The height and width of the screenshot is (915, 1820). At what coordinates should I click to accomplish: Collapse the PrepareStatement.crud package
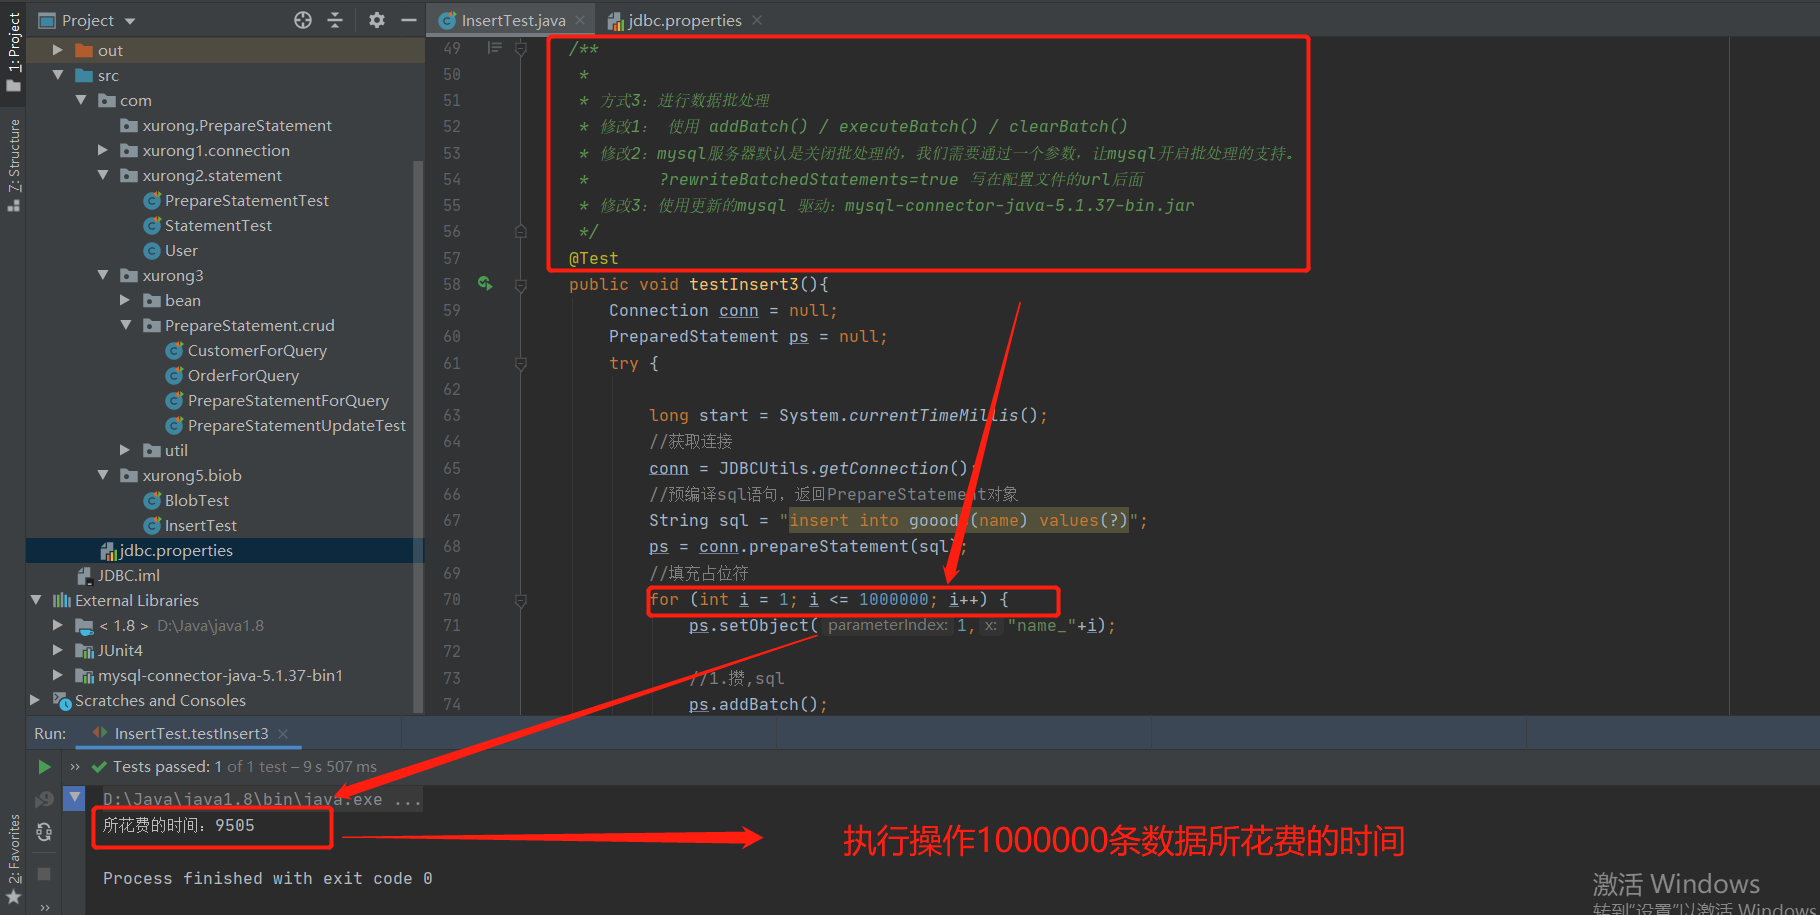tap(125, 325)
